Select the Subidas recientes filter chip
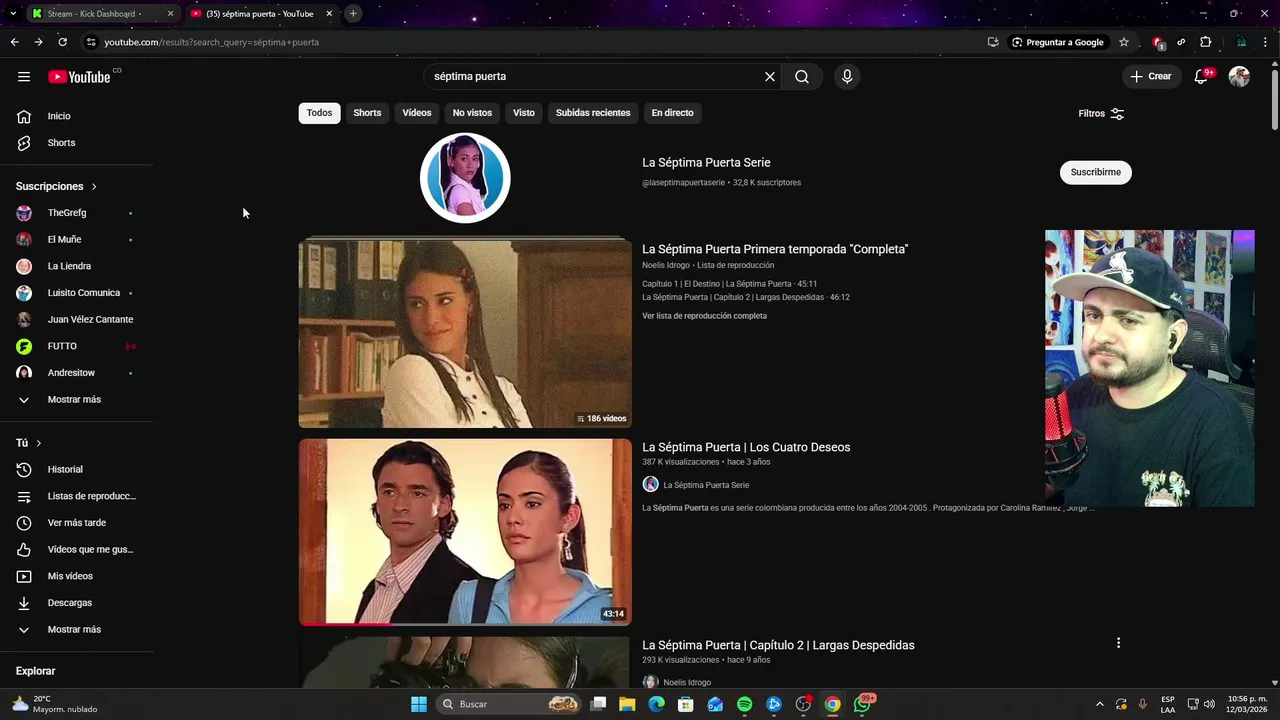1280x720 pixels. tap(593, 113)
